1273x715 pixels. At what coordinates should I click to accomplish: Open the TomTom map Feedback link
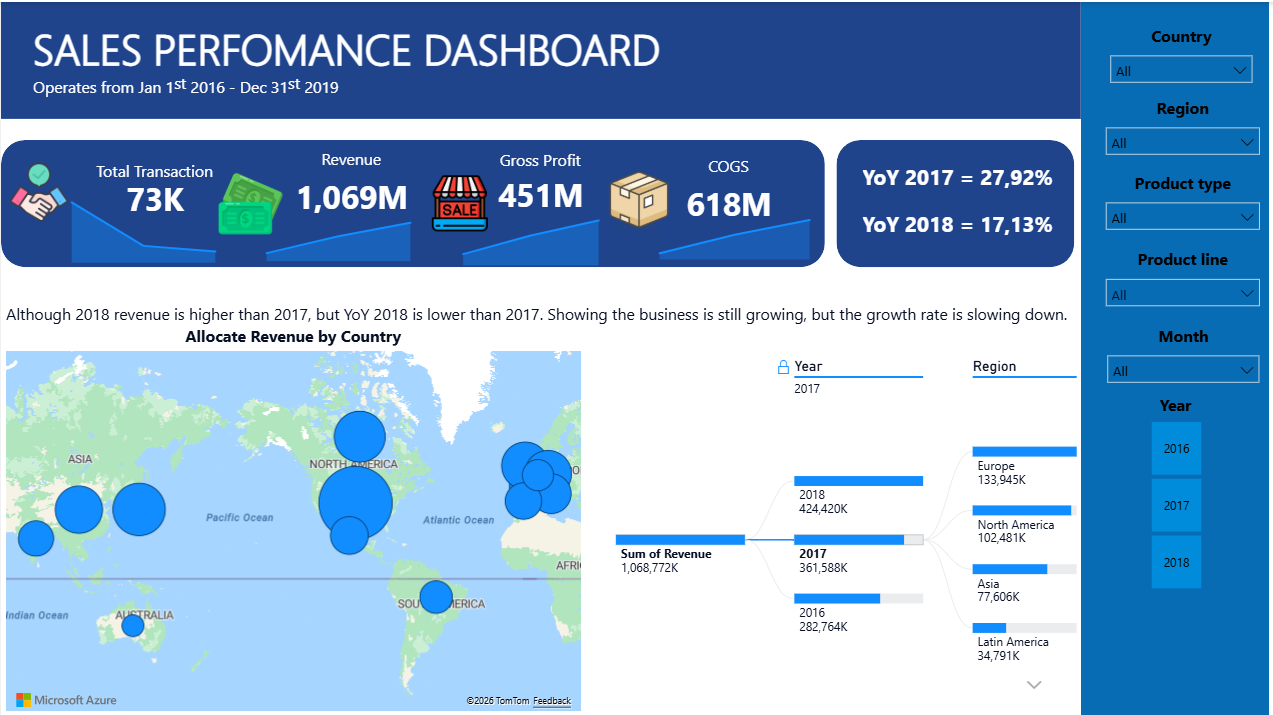552,701
